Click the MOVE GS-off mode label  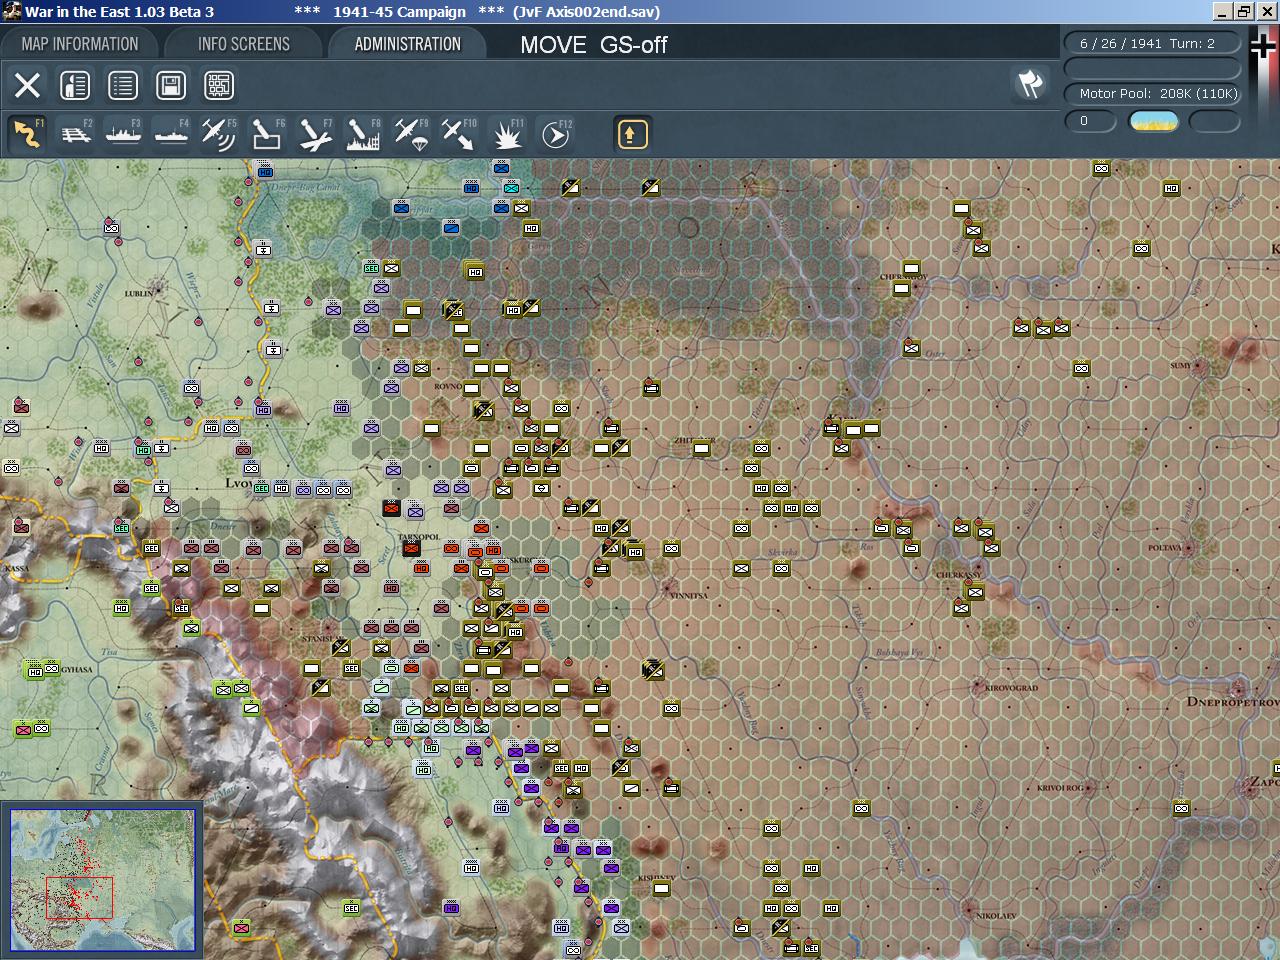pos(594,45)
